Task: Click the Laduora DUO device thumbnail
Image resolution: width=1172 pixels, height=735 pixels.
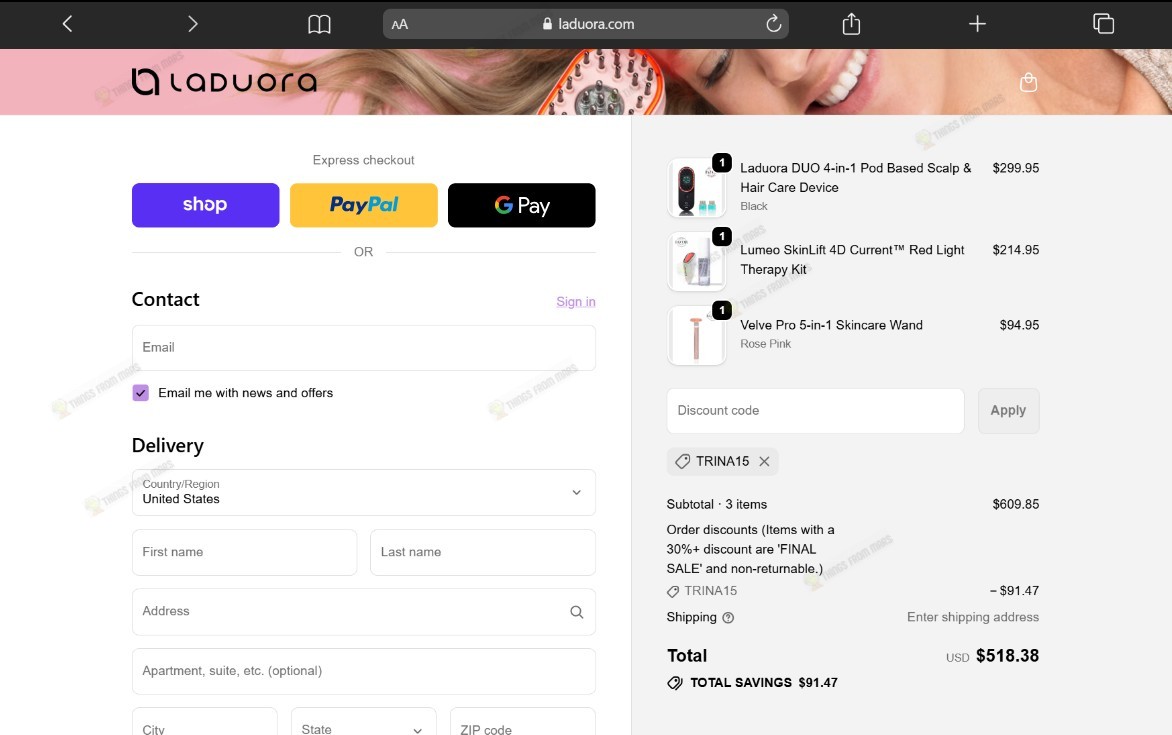Action: [x=697, y=187]
